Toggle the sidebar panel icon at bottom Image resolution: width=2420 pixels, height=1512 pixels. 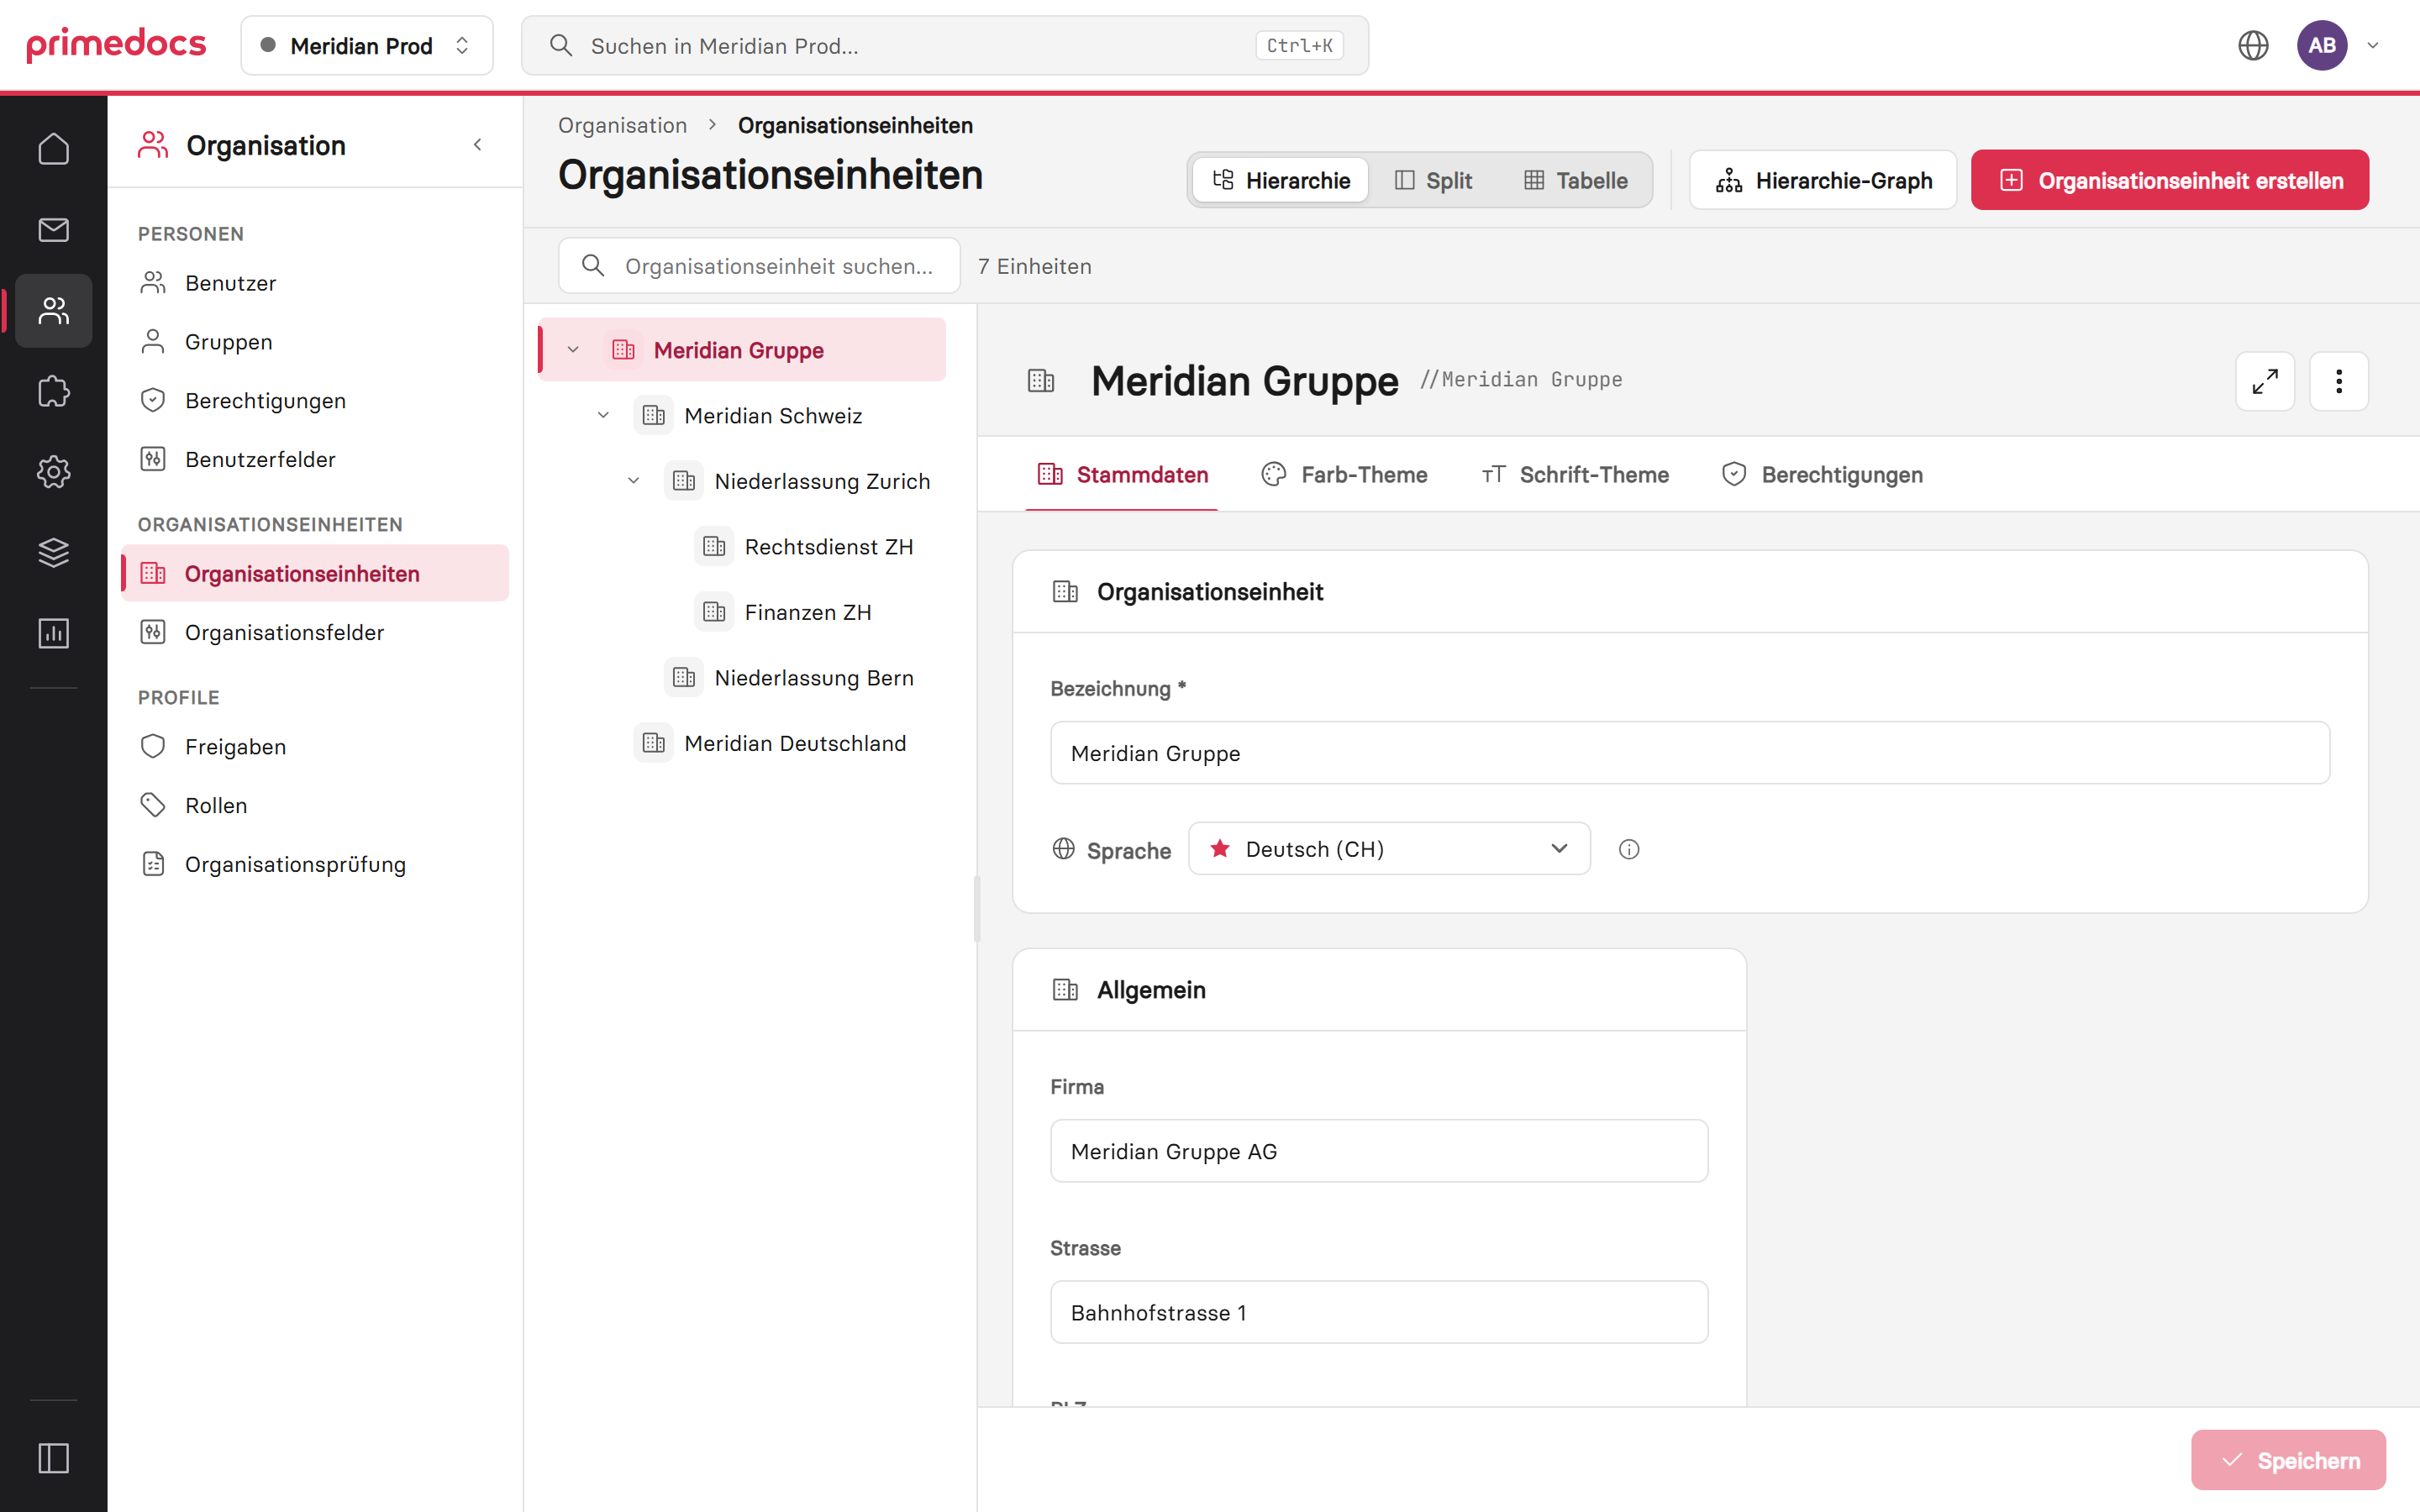point(53,1458)
